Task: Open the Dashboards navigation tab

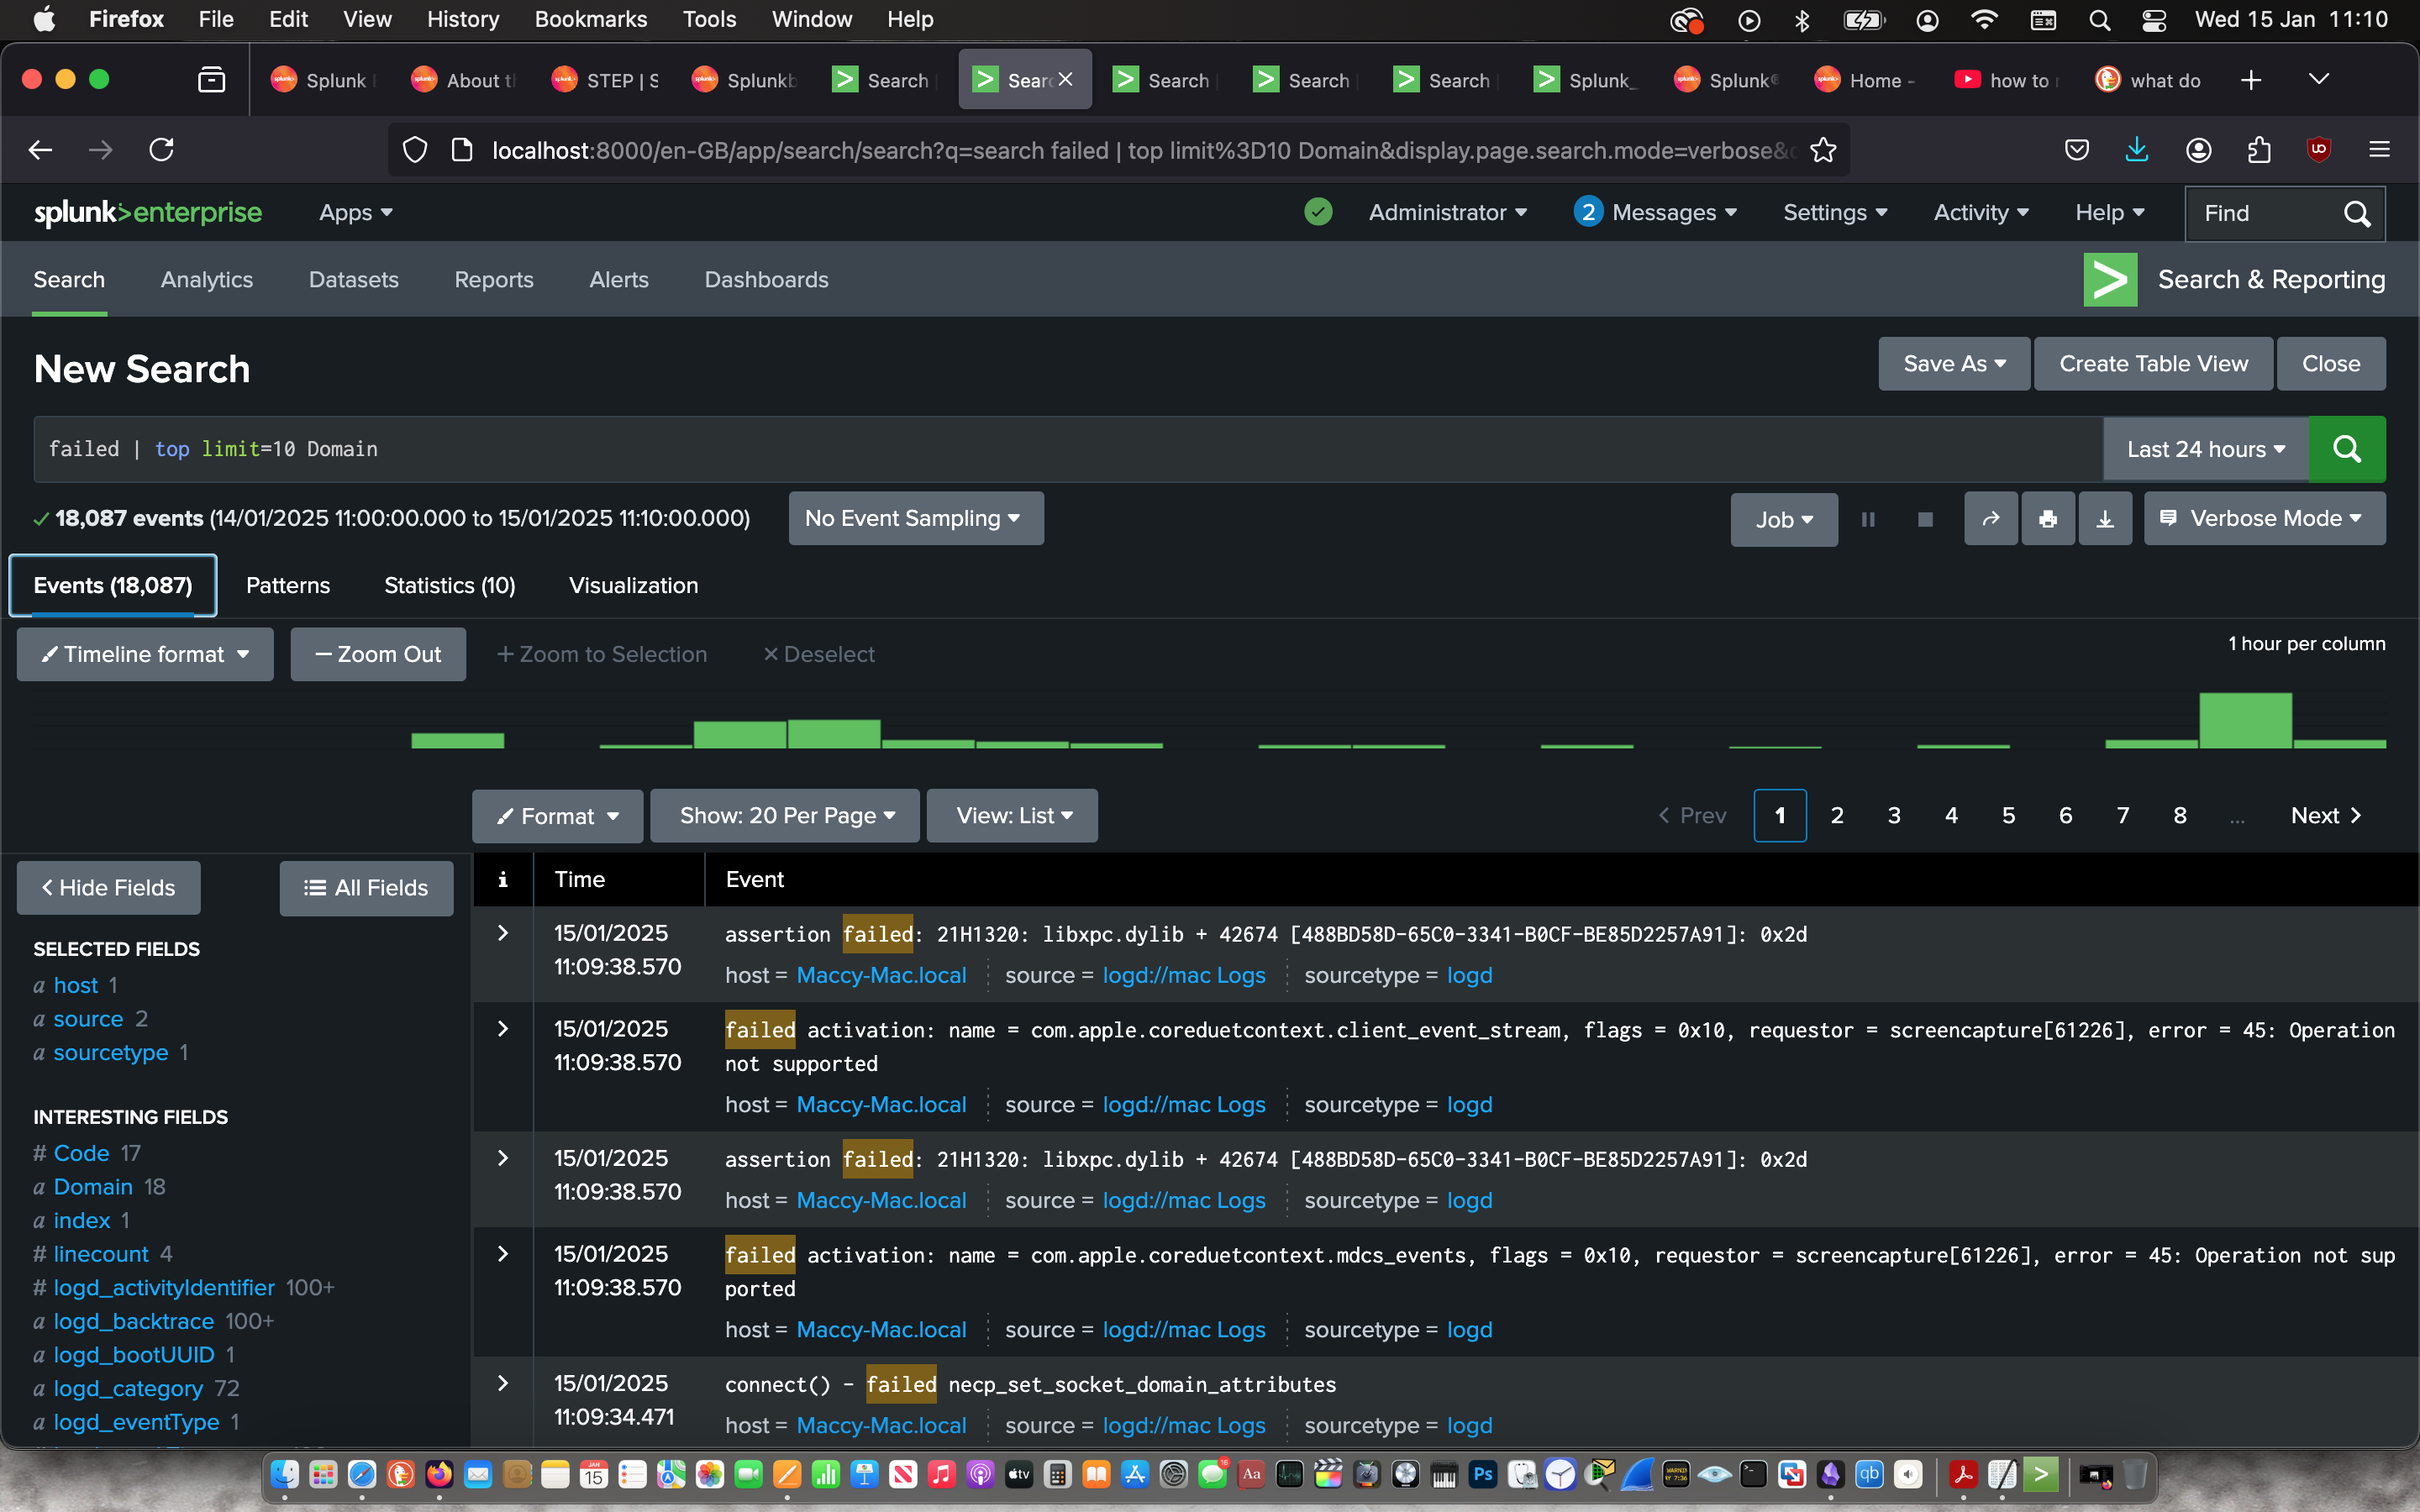Action: point(766,280)
